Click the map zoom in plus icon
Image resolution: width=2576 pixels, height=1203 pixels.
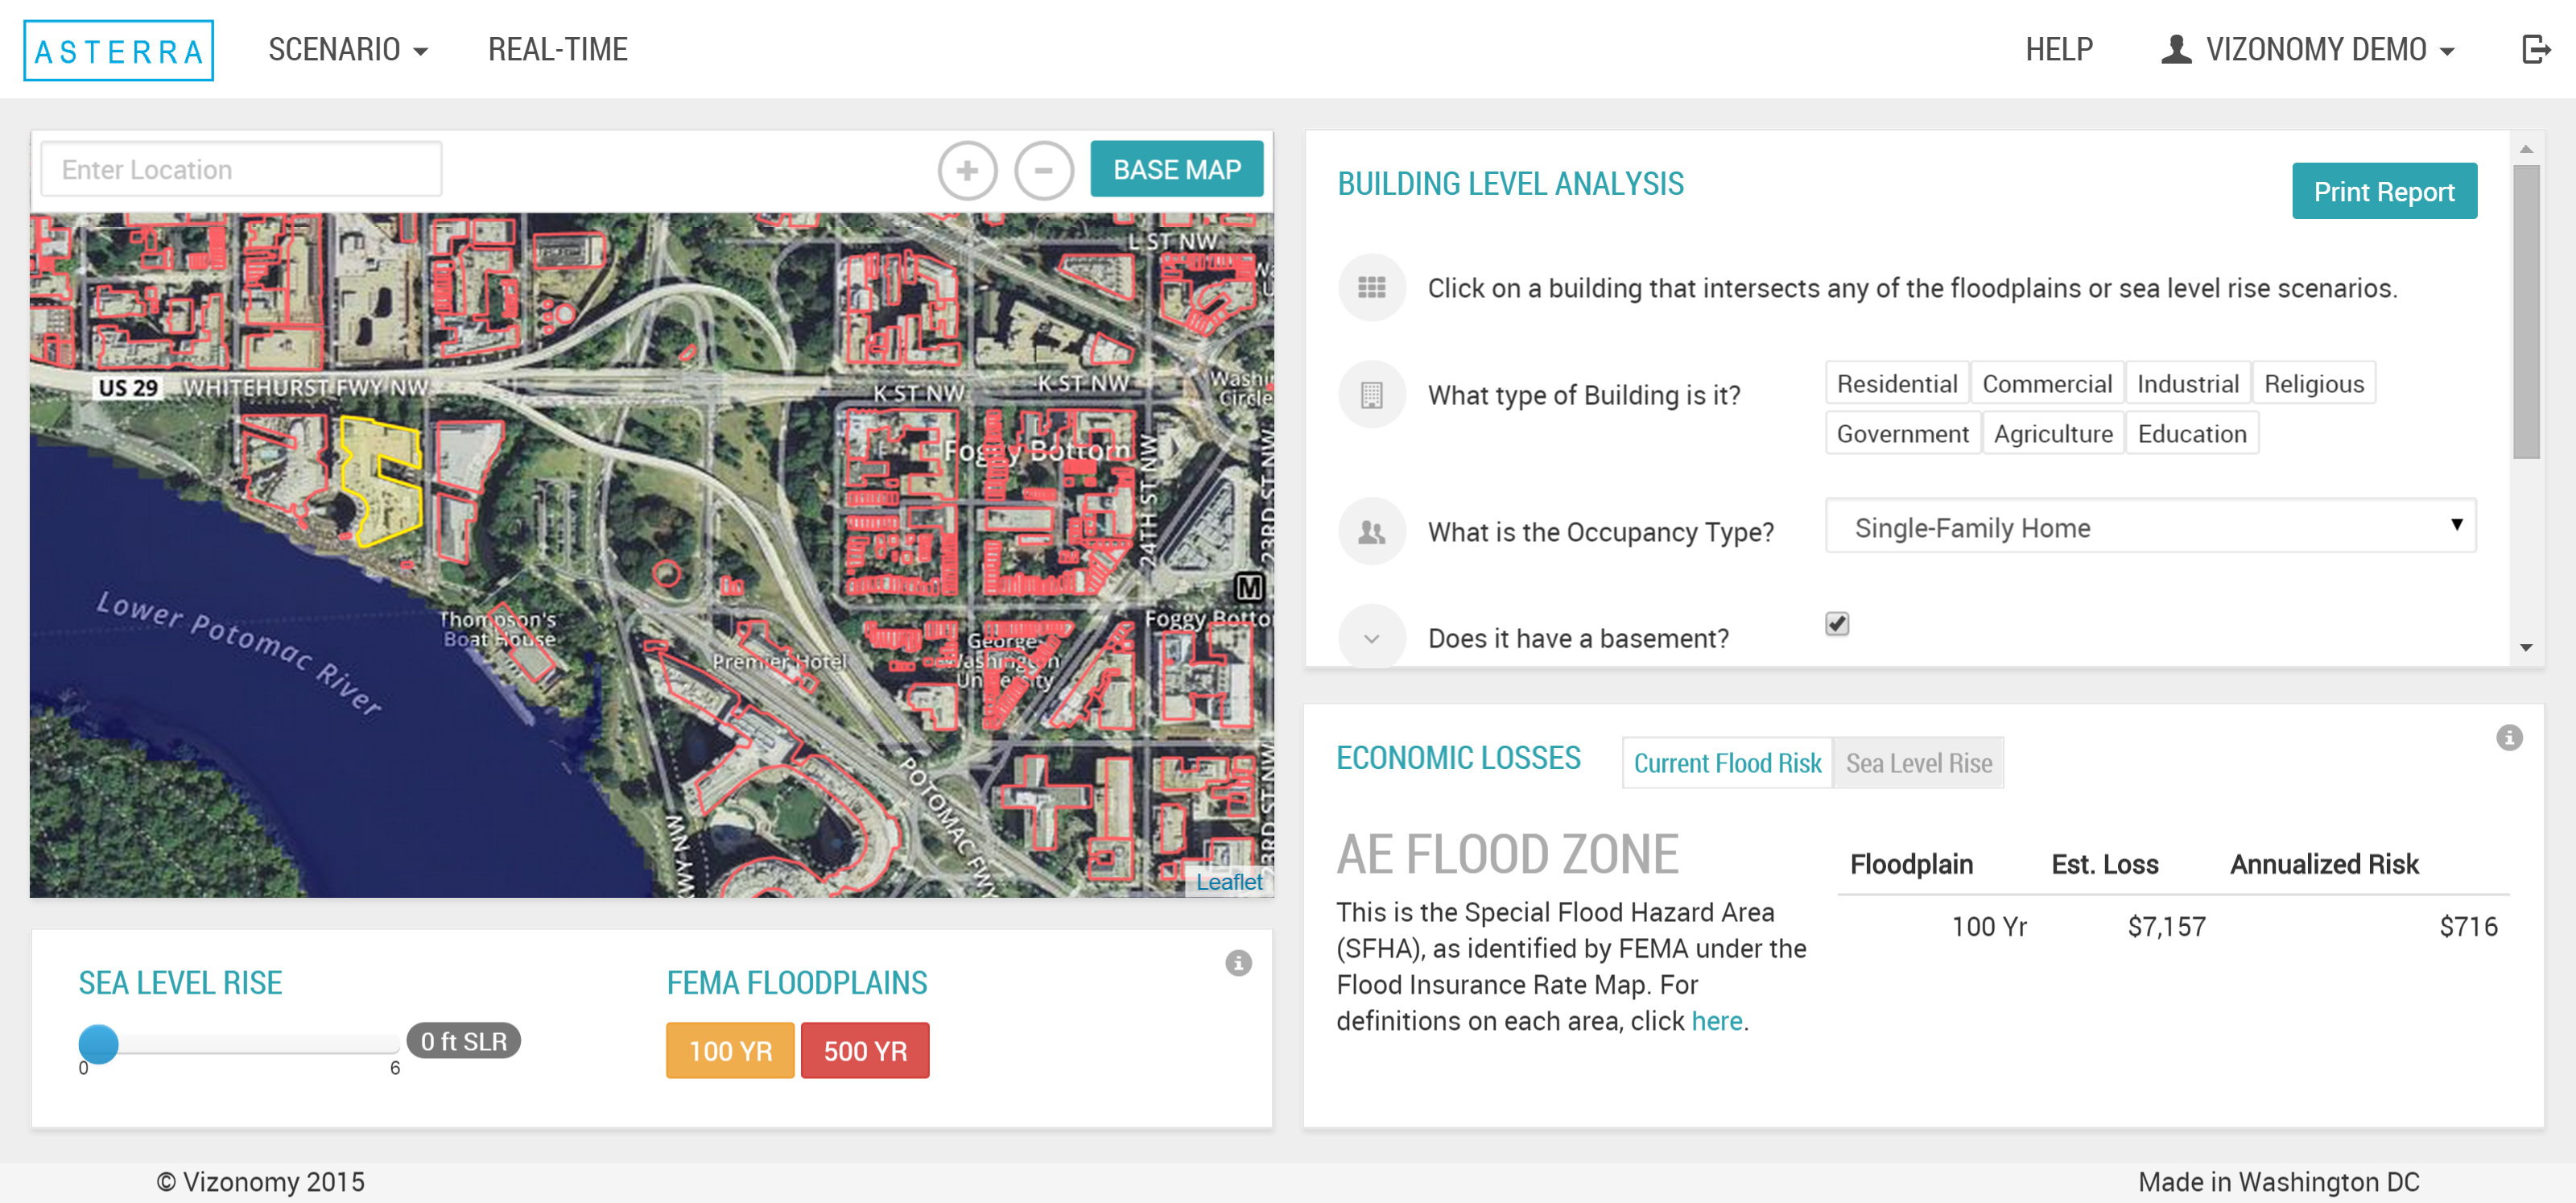point(966,171)
